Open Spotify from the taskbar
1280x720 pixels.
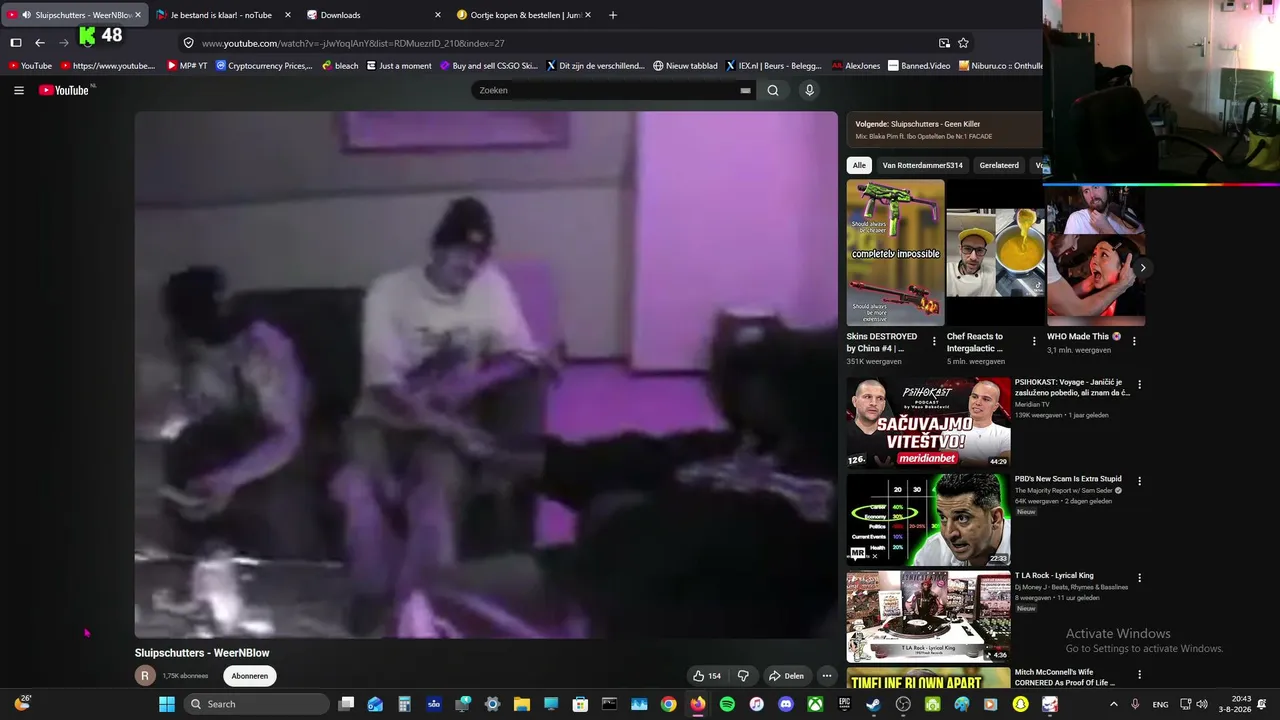tap(727, 704)
